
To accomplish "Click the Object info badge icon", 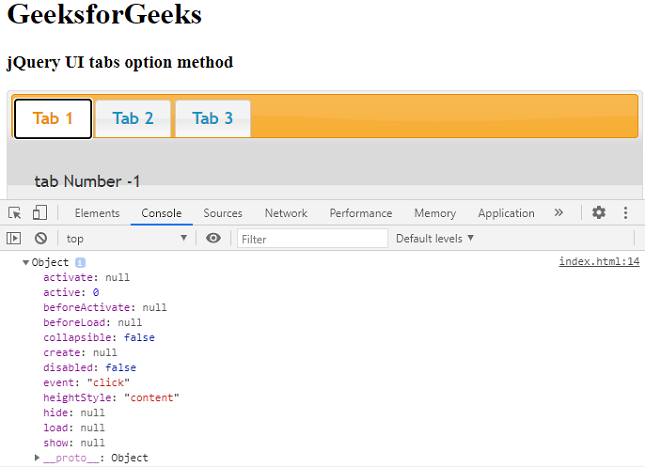I will click(81, 262).
